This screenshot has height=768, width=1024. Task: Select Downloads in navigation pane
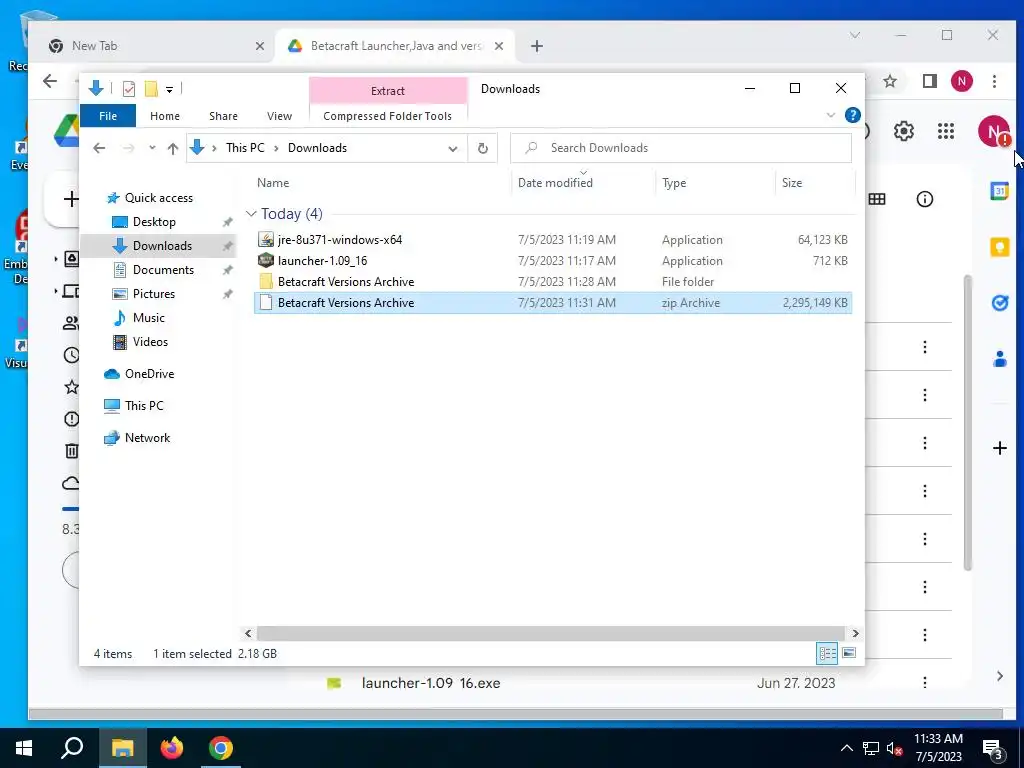(x=162, y=246)
